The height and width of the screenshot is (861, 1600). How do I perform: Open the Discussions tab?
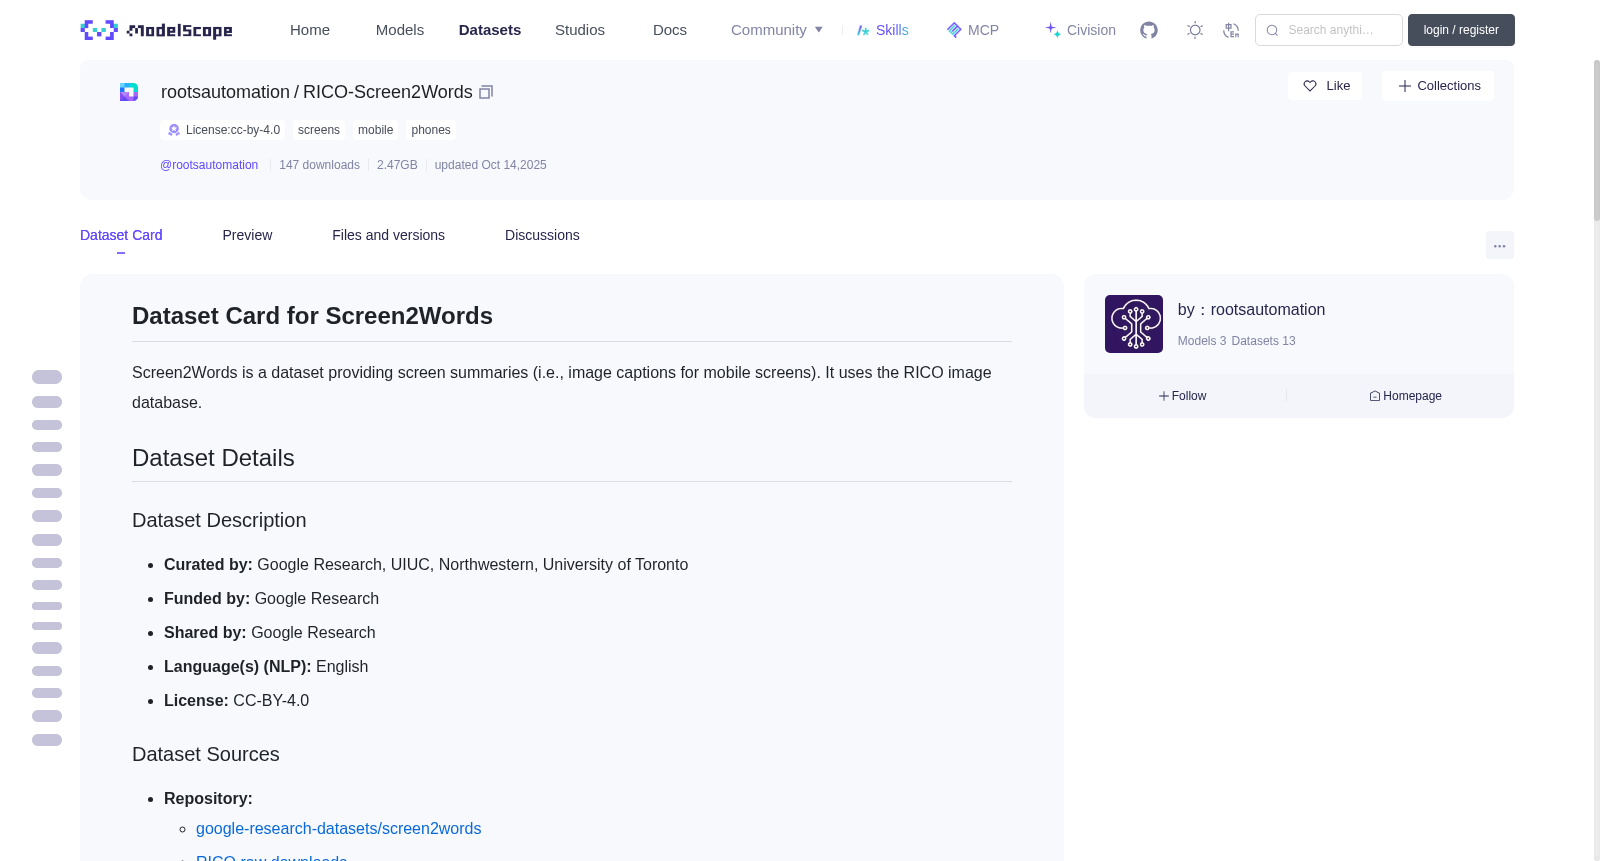pyautogui.click(x=542, y=235)
